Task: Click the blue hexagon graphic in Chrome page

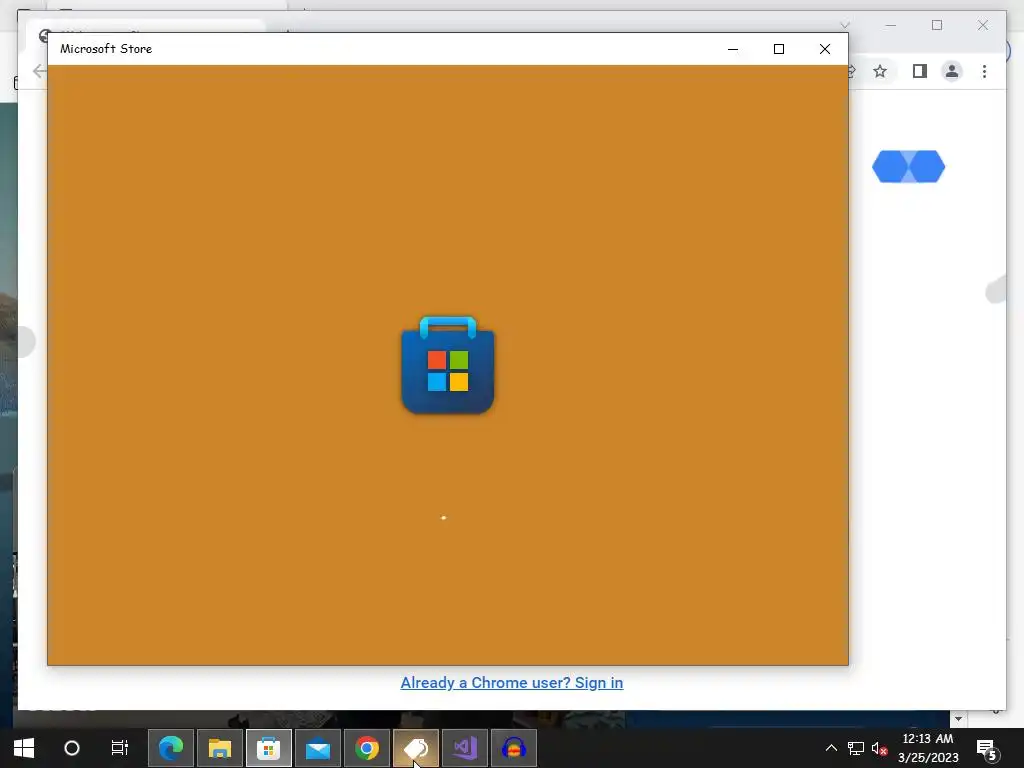Action: [908, 167]
